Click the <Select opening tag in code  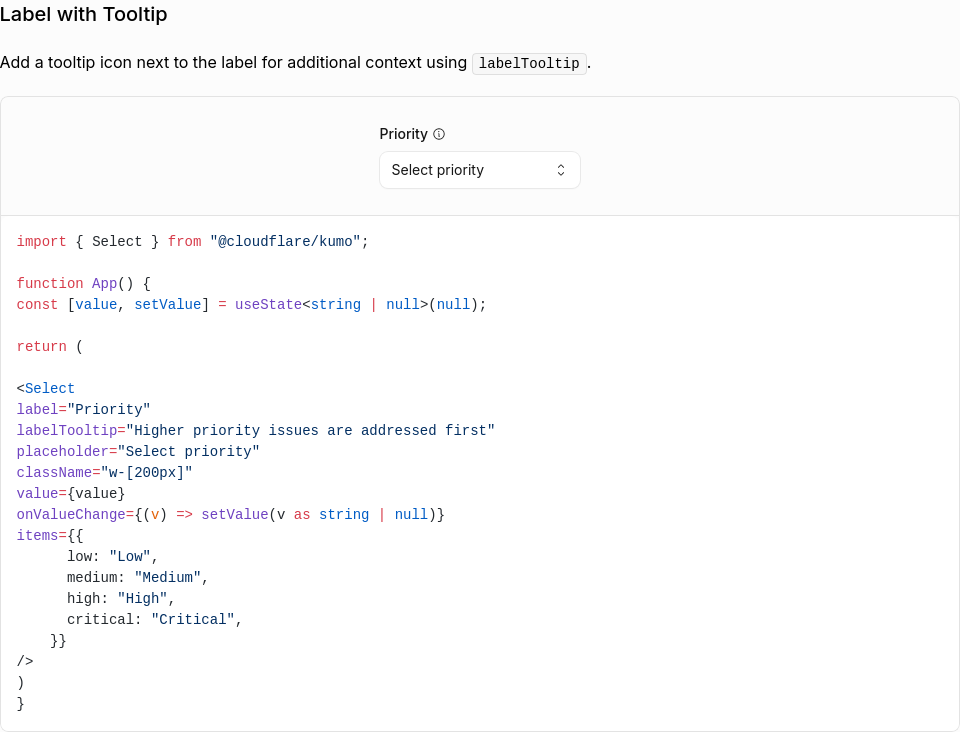click(x=46, y=389)
